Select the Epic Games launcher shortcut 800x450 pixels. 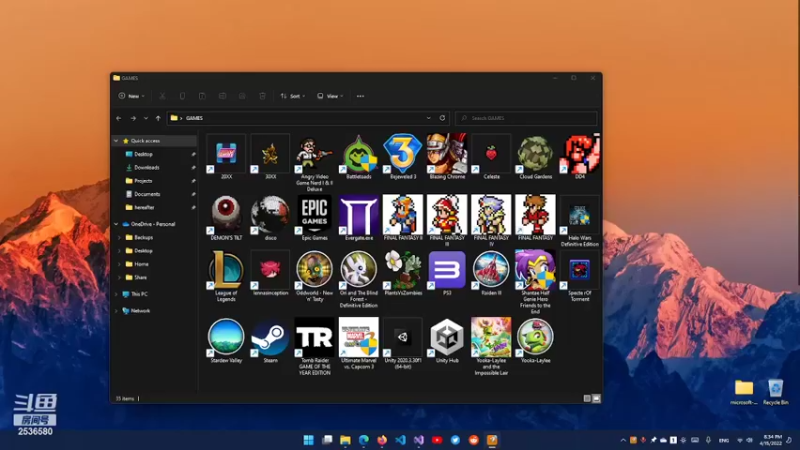click(314, 217)
